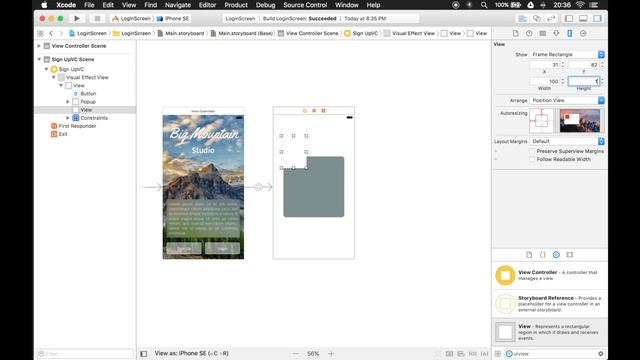Select the LoginScreen scheme
640x360 pixels.
tap(131, 18)
